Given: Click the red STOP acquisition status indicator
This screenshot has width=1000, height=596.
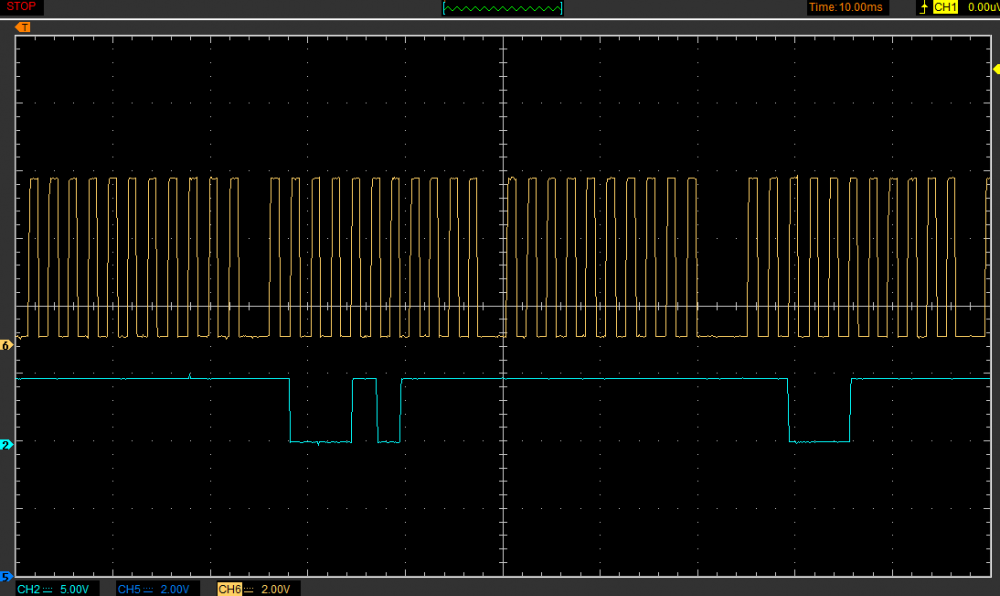Looking at the screenshot, I should 20,7.
